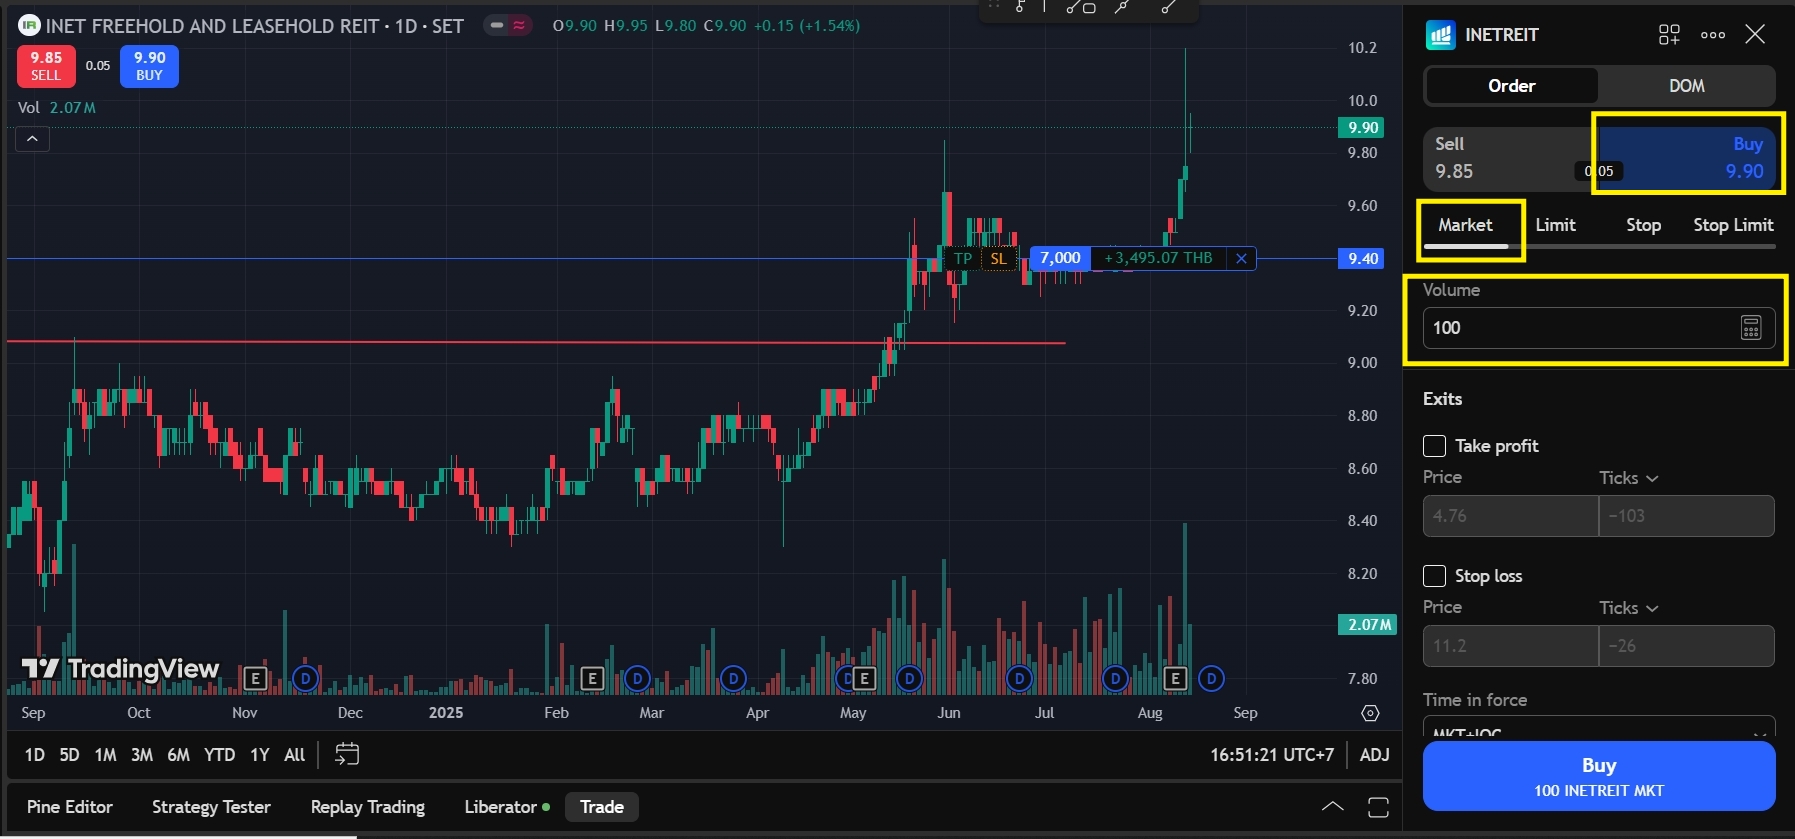Set chart range to 1Y
This screenshot has height=839, width=1795.
pos(259,755)
